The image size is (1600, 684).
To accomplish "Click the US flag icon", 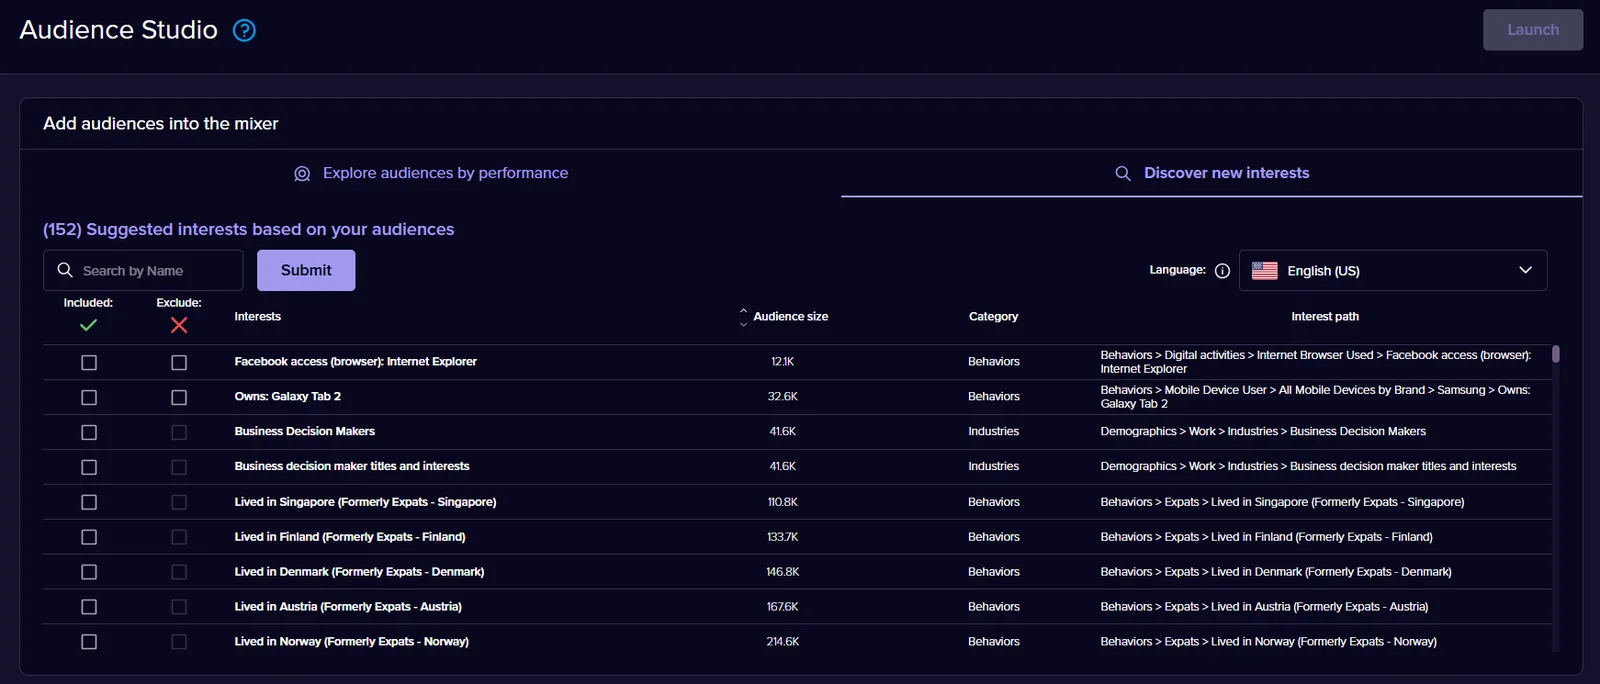I will [1265, 270].
